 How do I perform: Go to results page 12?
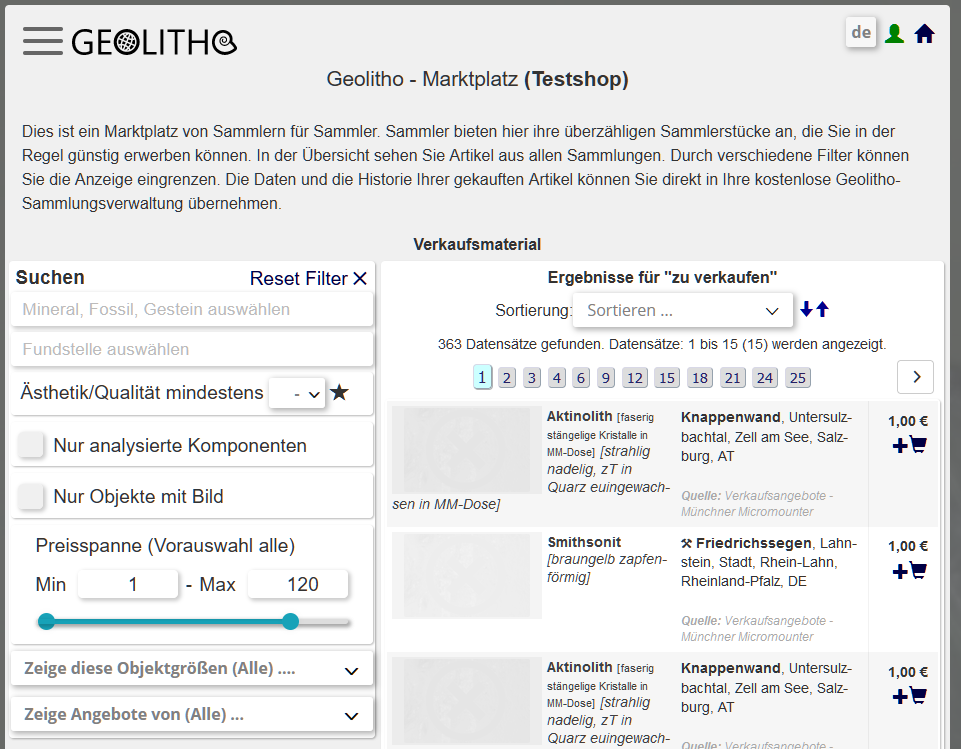point(634,378)
